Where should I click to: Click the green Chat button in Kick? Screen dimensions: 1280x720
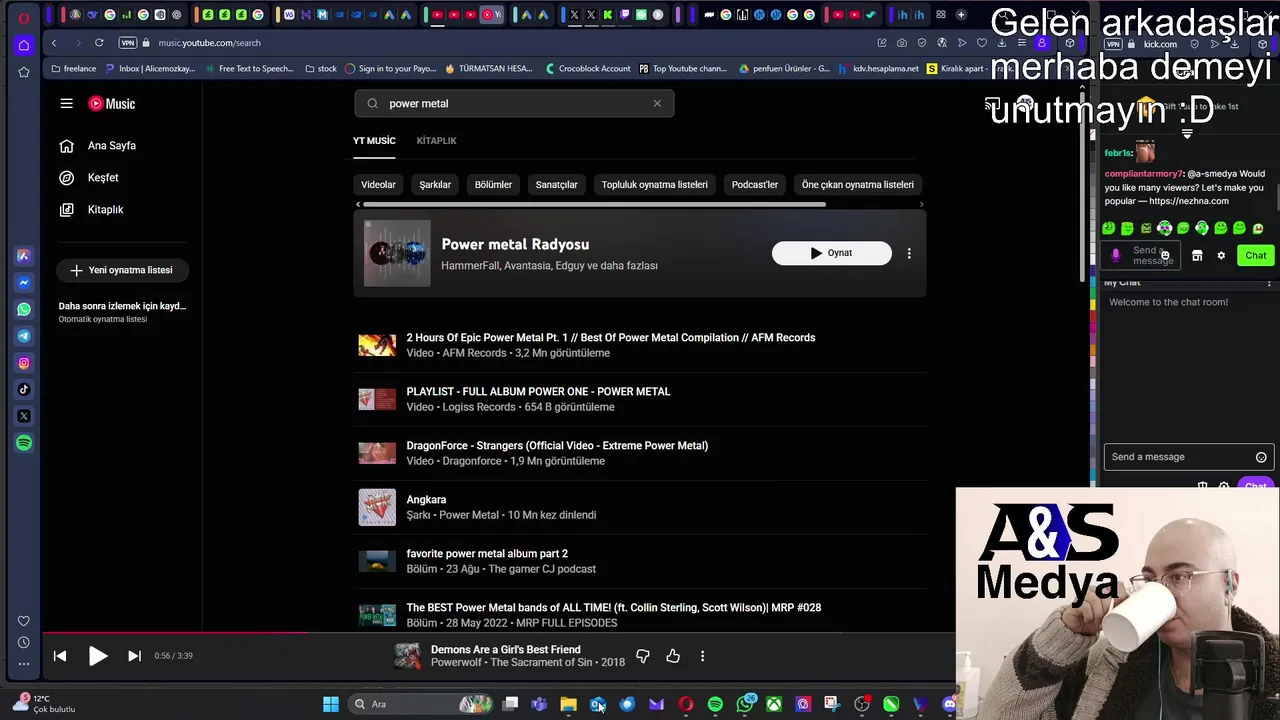(1255, 255)
